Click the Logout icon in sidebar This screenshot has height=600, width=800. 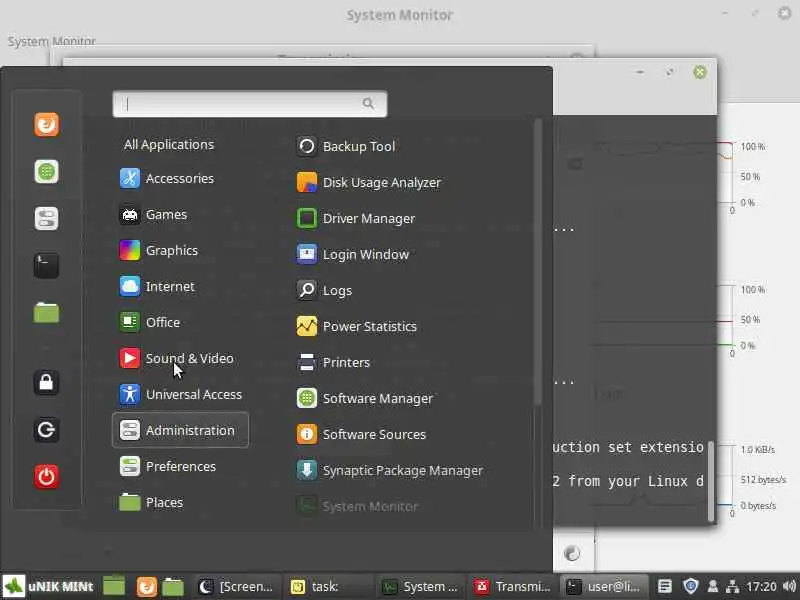46,430
